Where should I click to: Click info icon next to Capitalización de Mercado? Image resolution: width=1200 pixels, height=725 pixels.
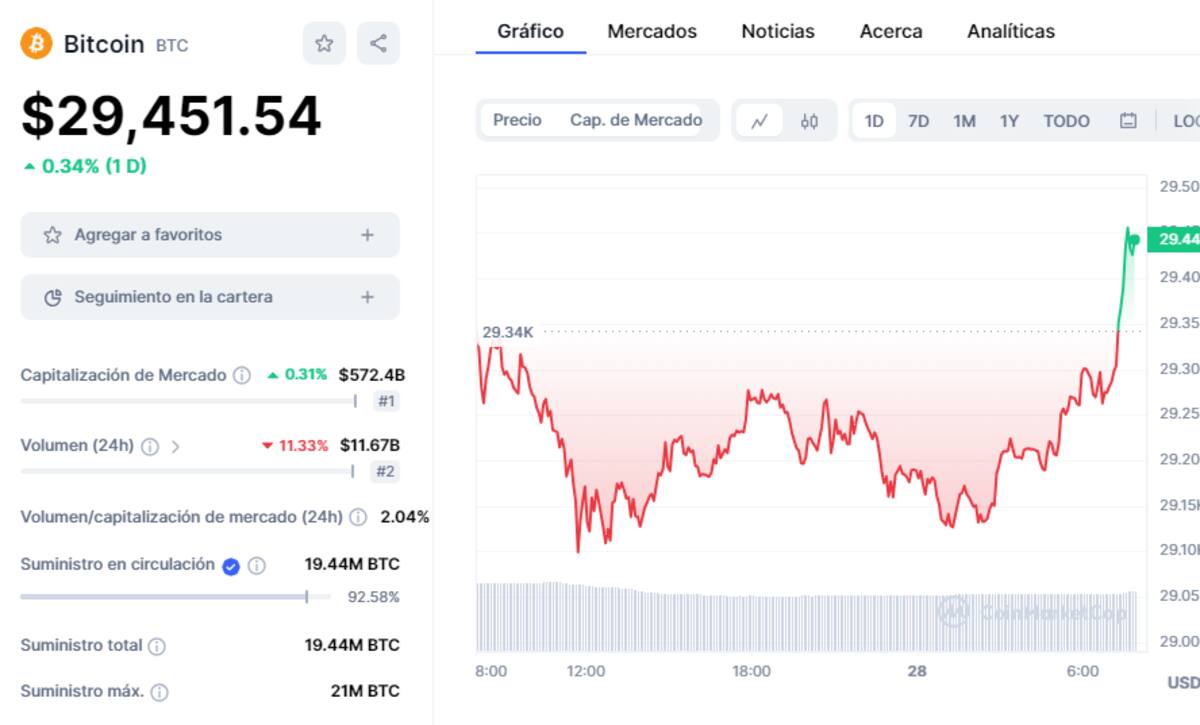click(x=242, y=376)
